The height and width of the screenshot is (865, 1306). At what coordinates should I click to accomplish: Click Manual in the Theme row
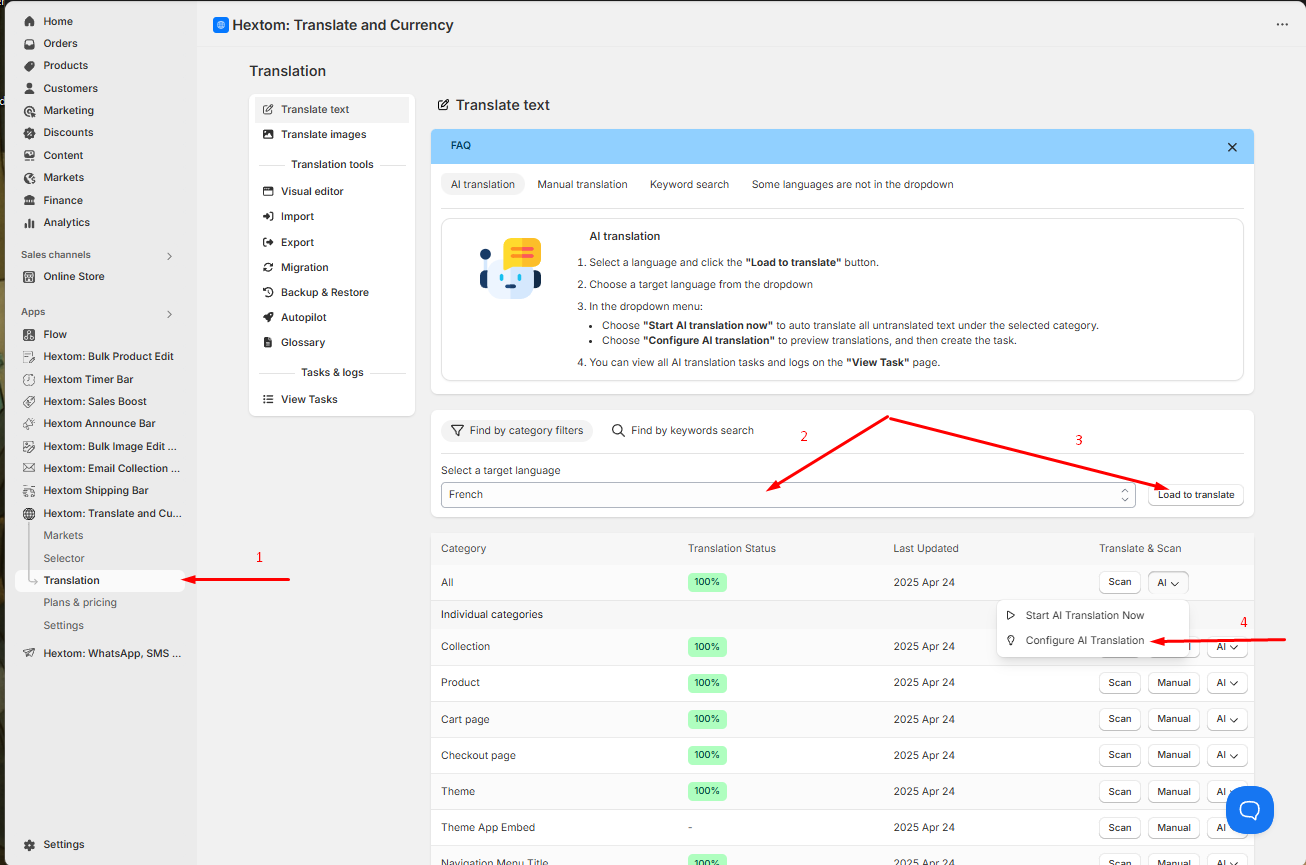(1174, 792)
